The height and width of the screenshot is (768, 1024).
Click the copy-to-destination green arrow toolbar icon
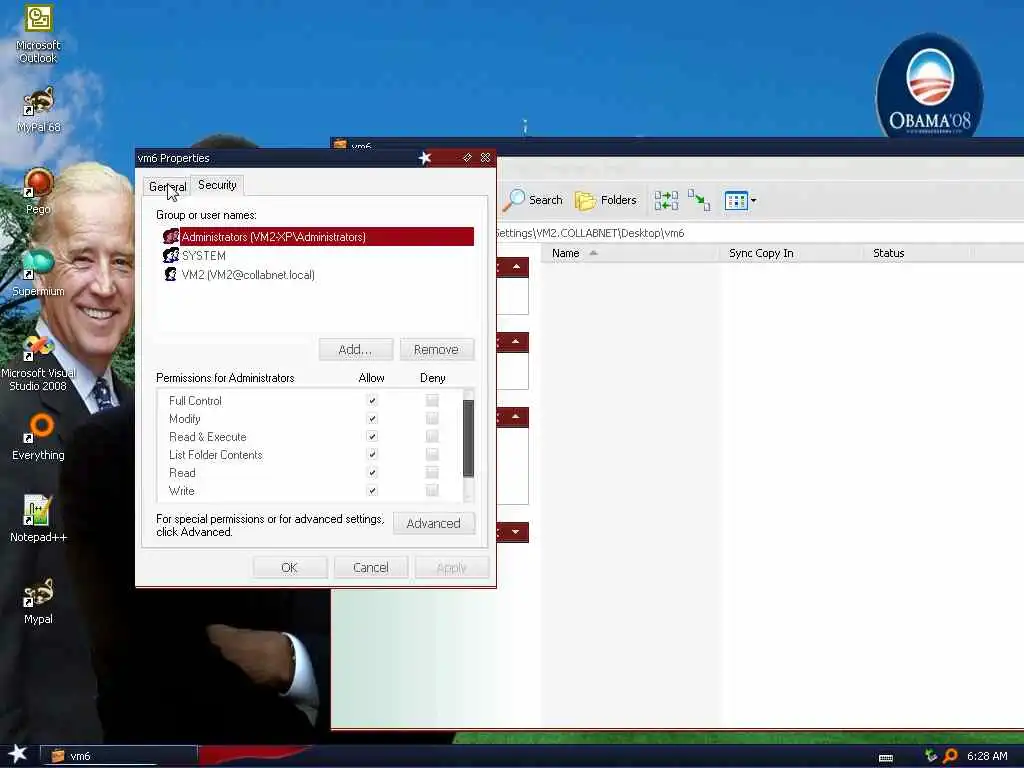click(699, 200)
